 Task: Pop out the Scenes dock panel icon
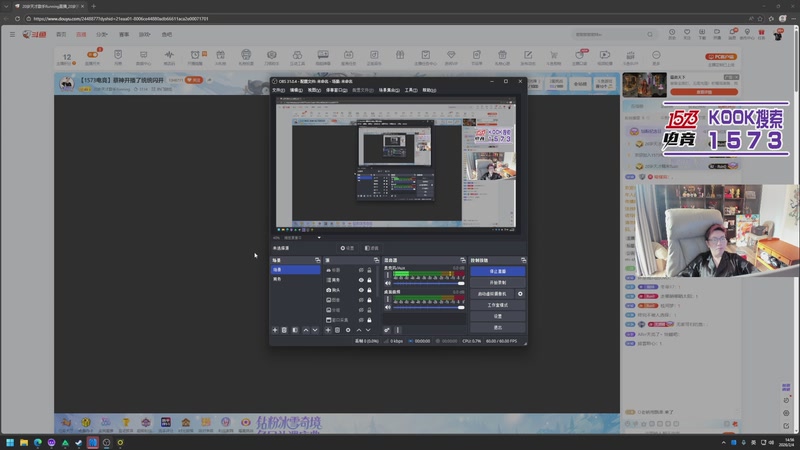(317, 260)
